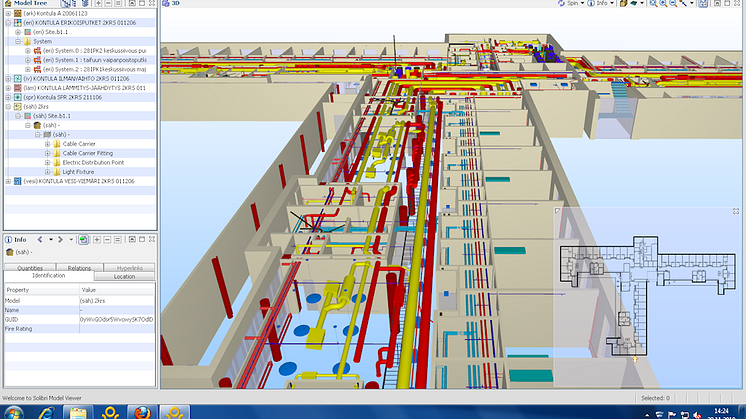Open the Spin mode dropdown arrow
This screenshot has height=419, width=746.
click(582, 3)
